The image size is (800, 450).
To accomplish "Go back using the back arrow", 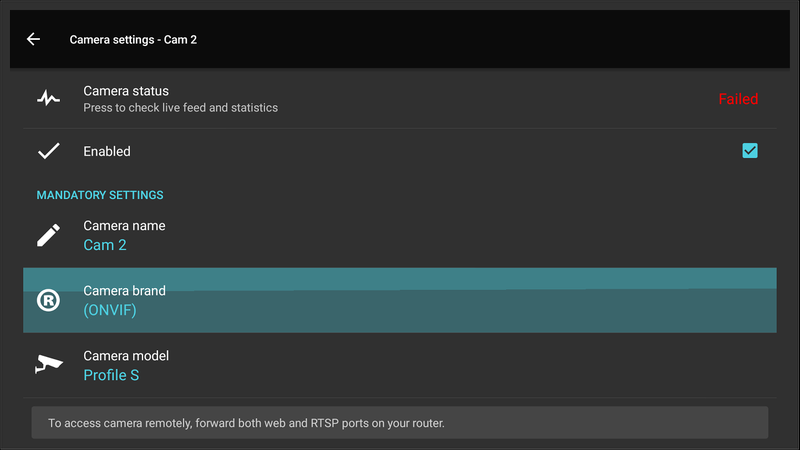I will pyautogui.click(x=34, y=39).
